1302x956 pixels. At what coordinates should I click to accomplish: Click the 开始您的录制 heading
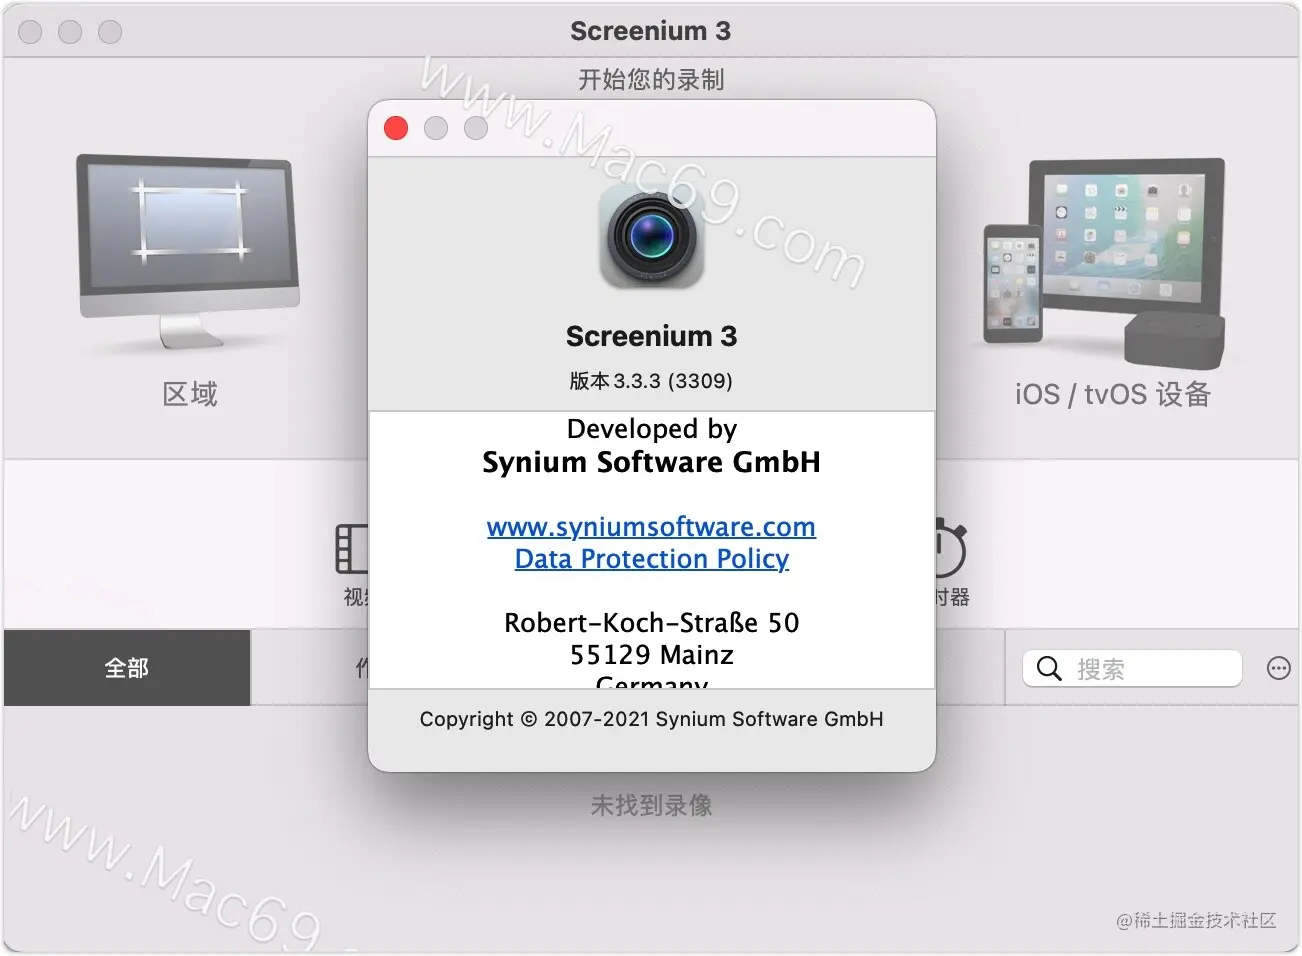[x=651, y=80]
